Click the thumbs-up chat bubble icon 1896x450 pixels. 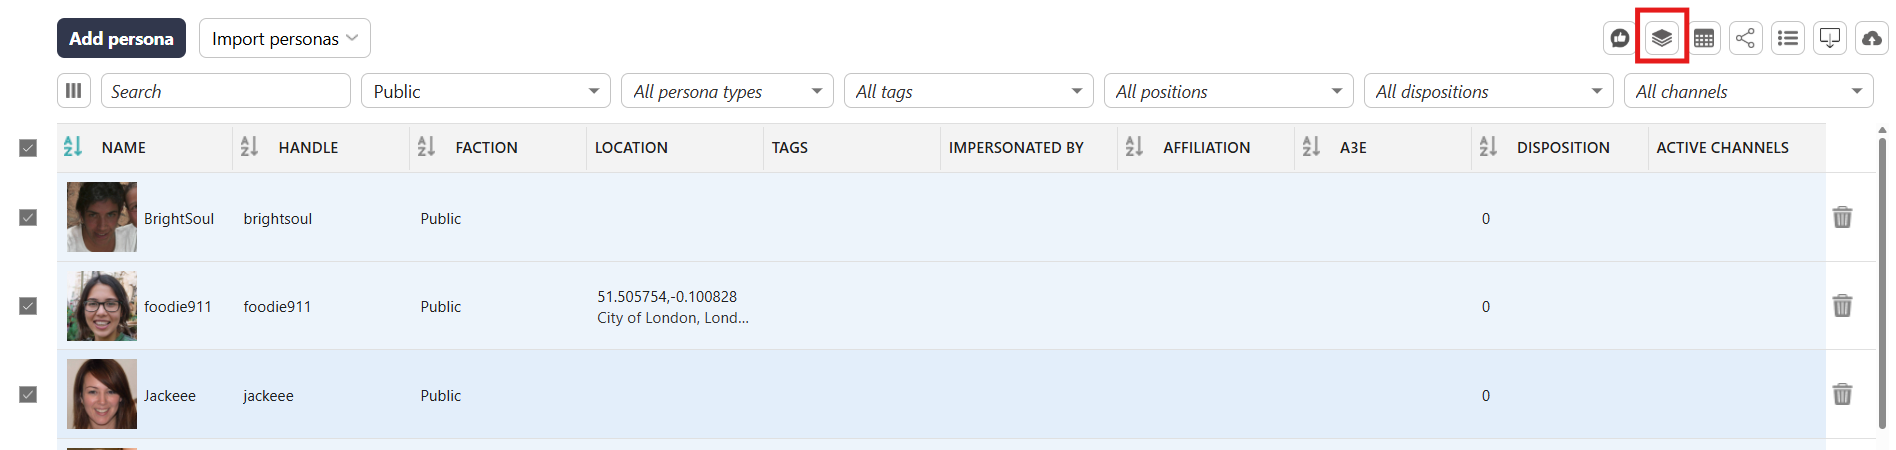coord(1619,39)
